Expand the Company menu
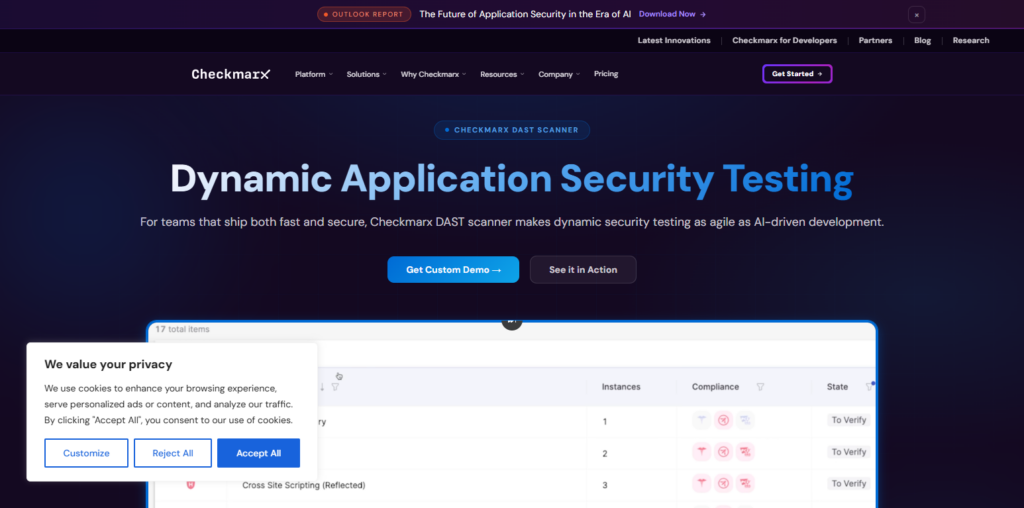 click(x=559, y=74)
